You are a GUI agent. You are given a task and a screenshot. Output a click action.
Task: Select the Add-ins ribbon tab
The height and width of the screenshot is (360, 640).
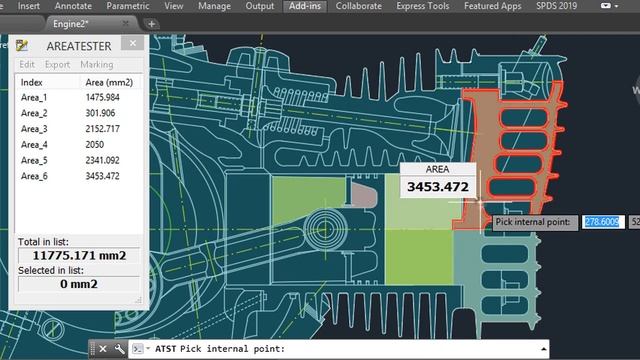tap(305, 6)
